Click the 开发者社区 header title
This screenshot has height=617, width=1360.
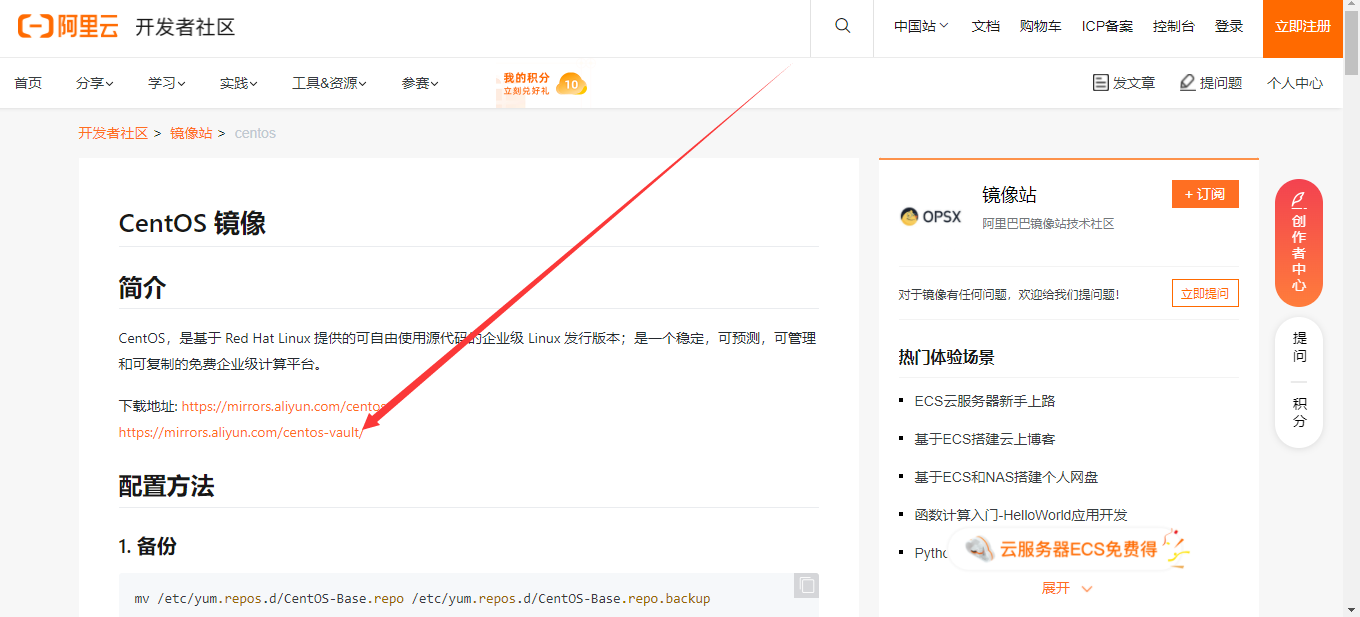185,27
